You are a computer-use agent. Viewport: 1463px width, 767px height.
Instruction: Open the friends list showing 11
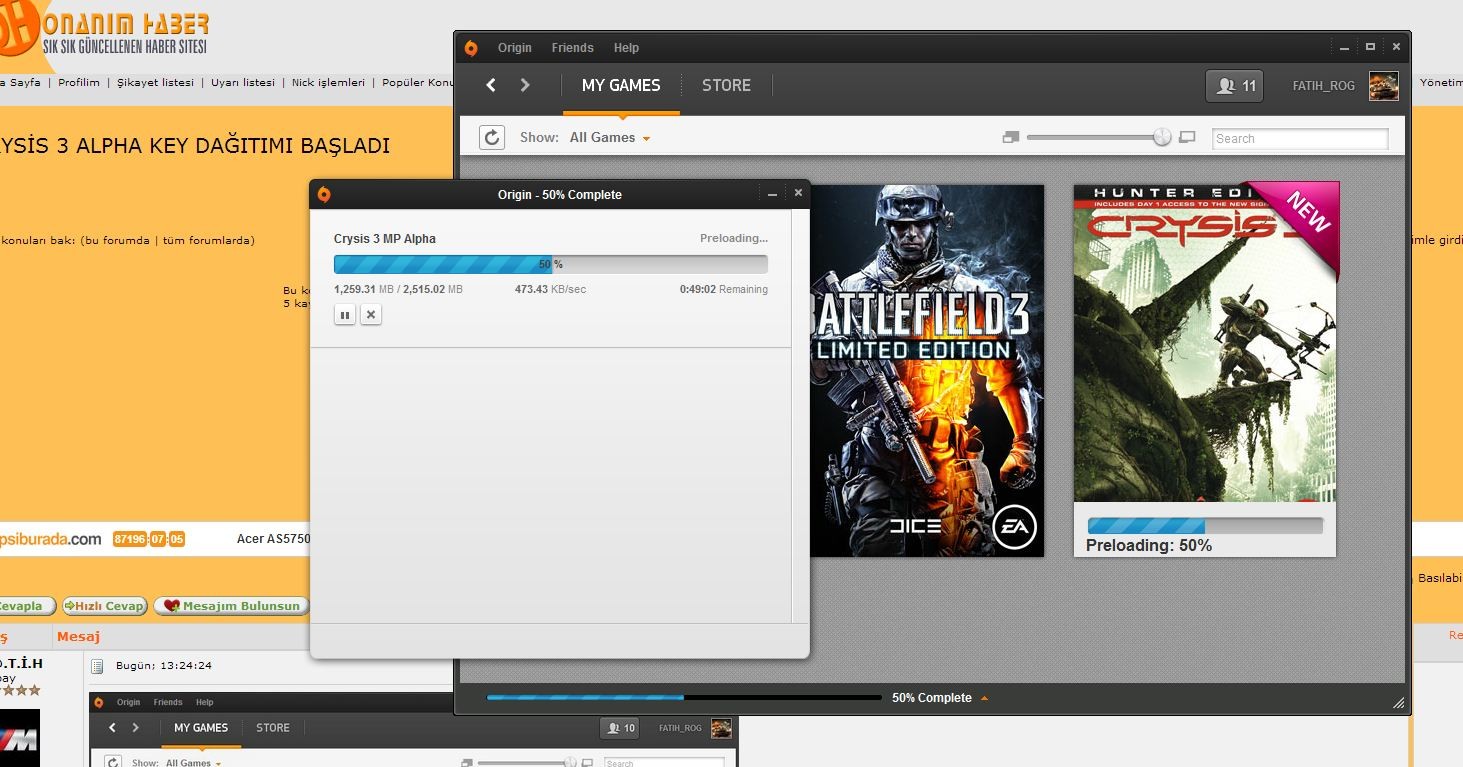pyautogui.click(x=1235, y=86)
